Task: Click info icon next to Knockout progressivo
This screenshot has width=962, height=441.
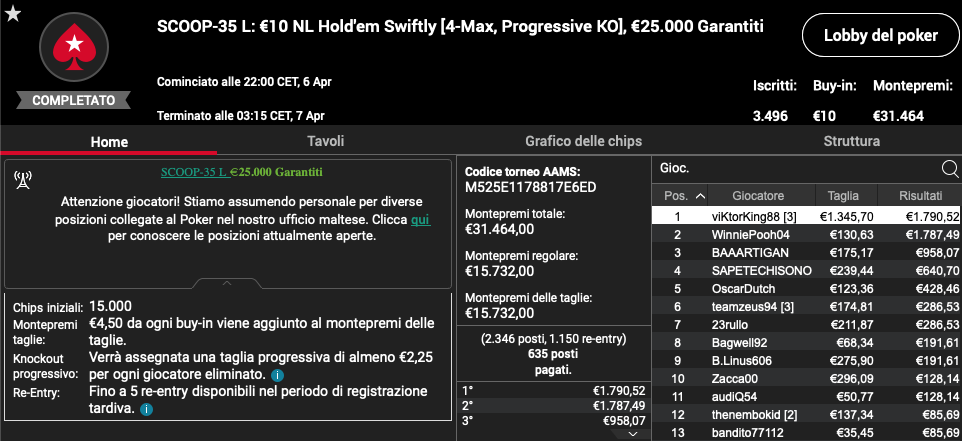Action: [276, 375]
